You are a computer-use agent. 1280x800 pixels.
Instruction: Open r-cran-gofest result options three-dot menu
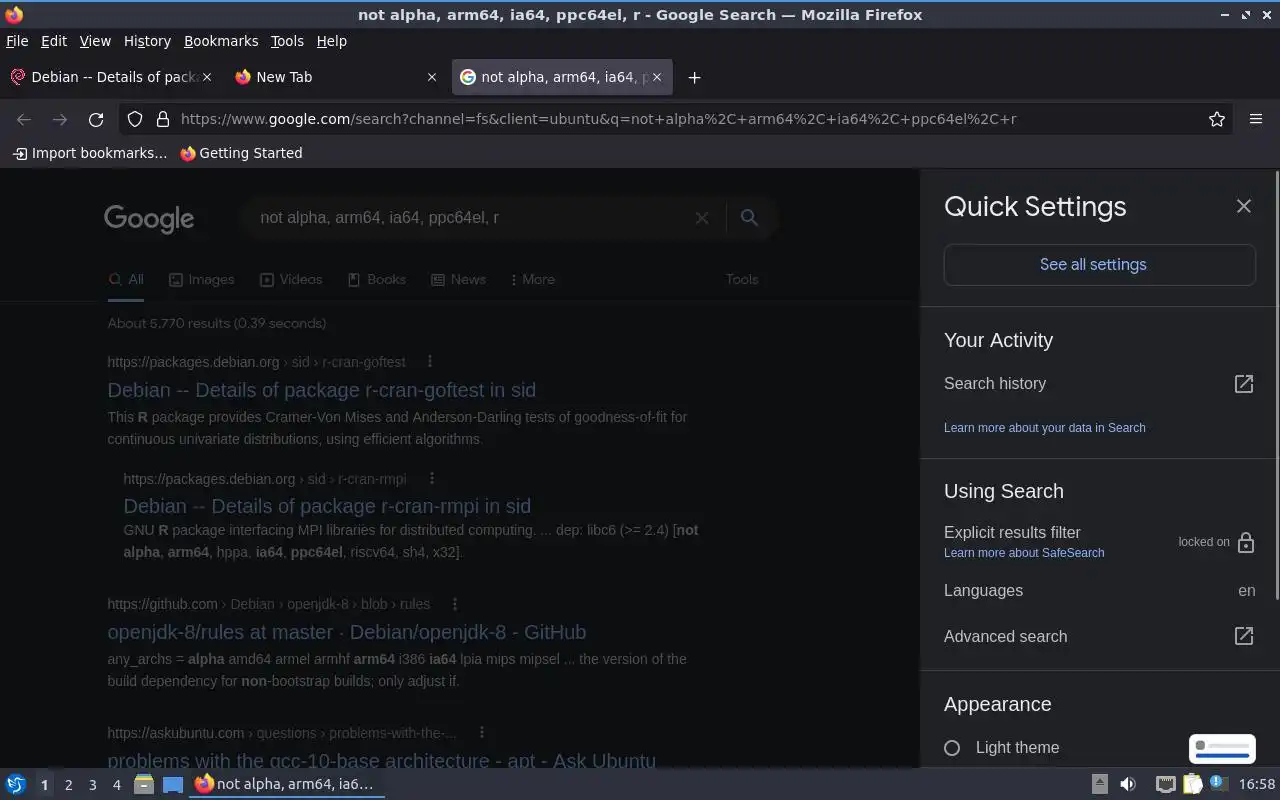pos(430,362)
